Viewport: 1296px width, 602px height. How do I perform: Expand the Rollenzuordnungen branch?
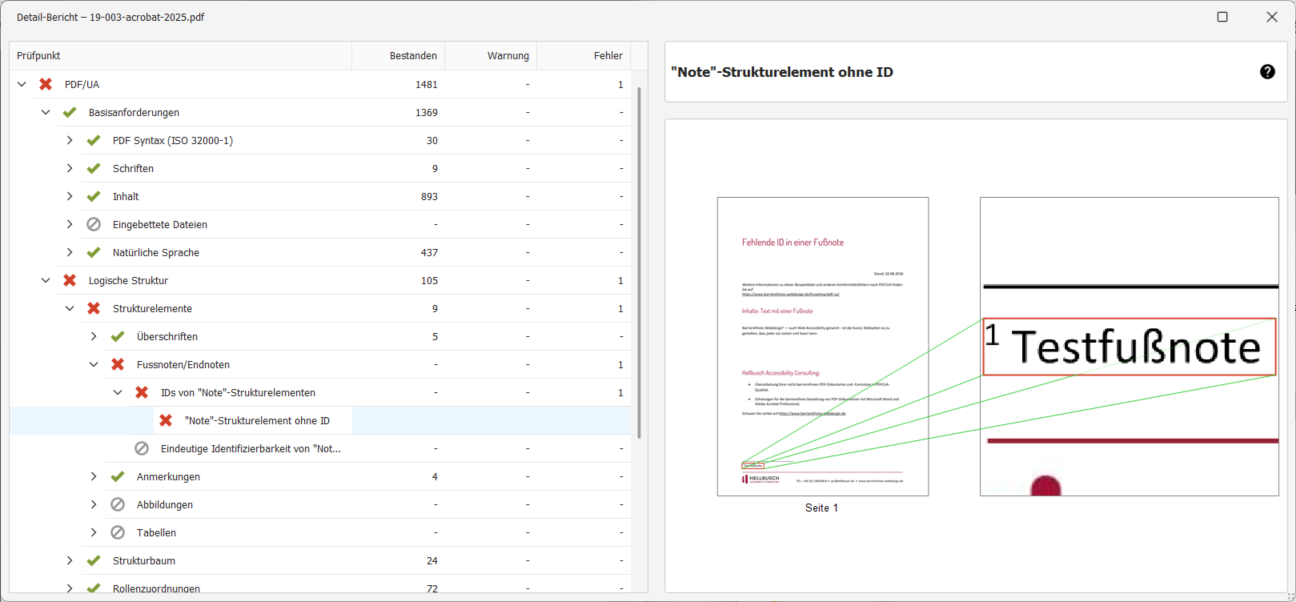68,588
